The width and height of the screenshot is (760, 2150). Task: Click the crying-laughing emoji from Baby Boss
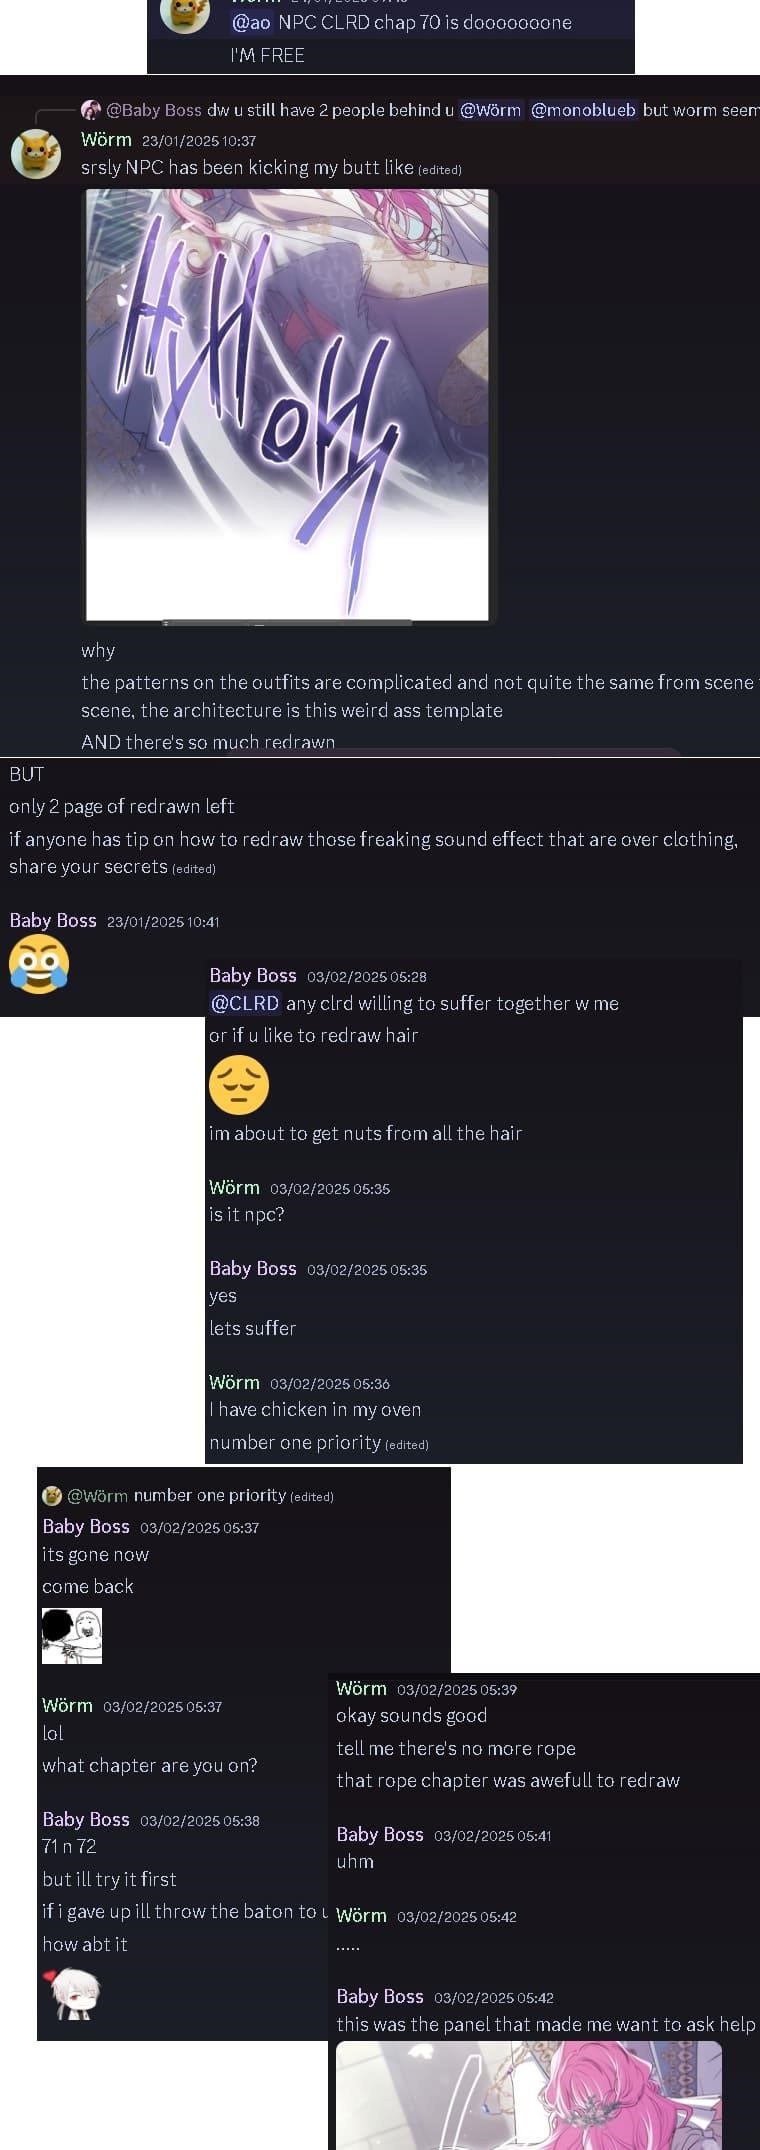pos(39,964)
